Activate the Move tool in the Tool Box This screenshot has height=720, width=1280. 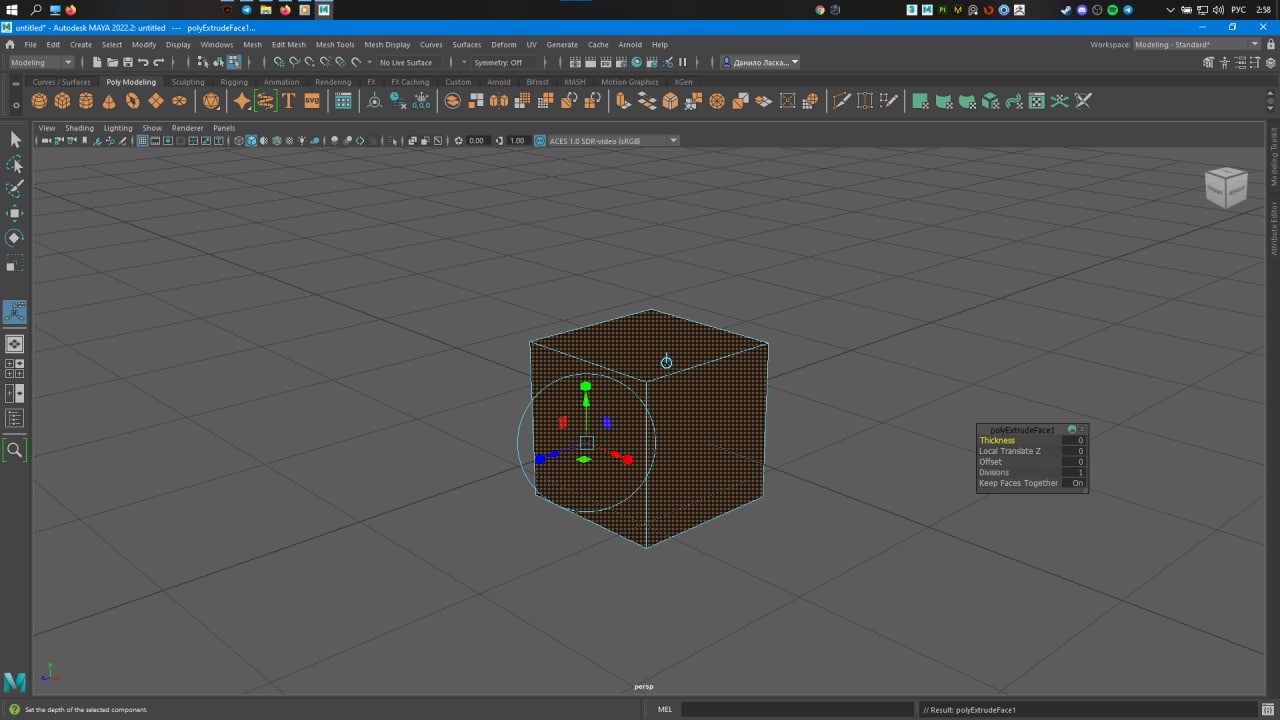point(15,213)
